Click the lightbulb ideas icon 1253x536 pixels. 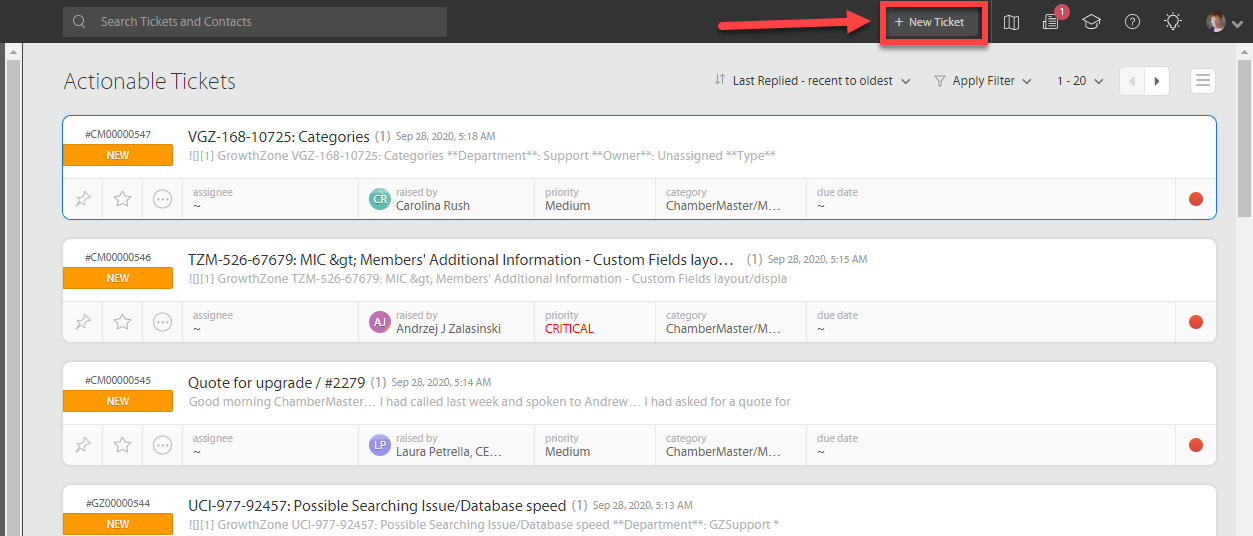click(x=1173, y=22)
